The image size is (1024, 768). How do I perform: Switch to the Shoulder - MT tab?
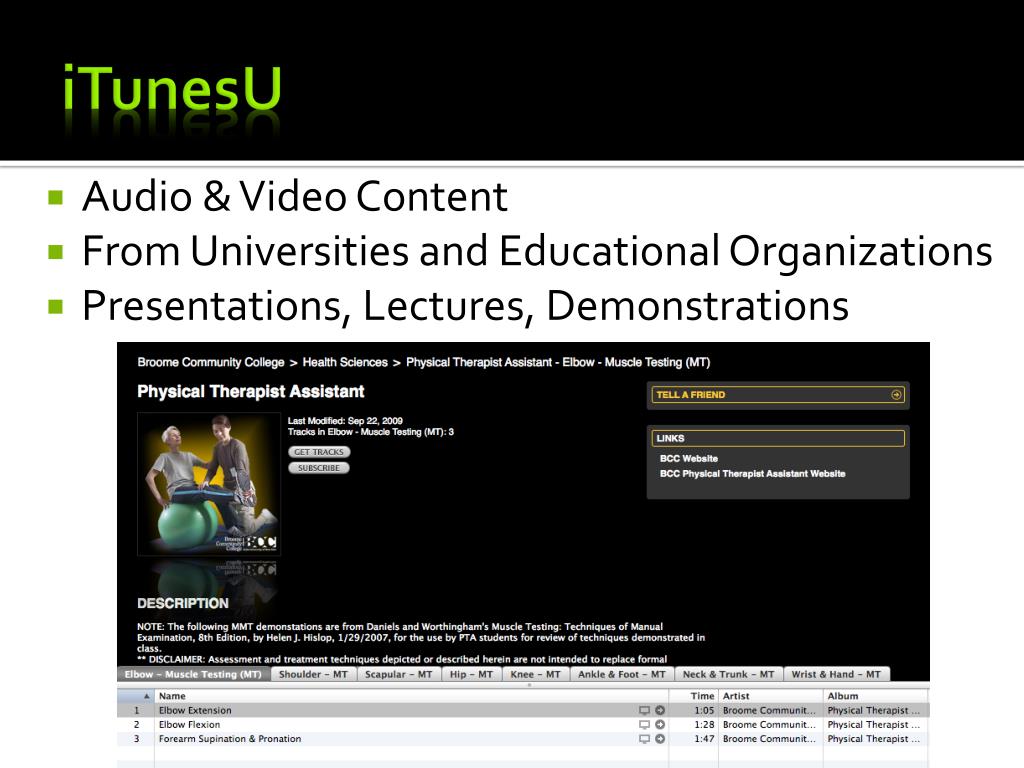313,674
